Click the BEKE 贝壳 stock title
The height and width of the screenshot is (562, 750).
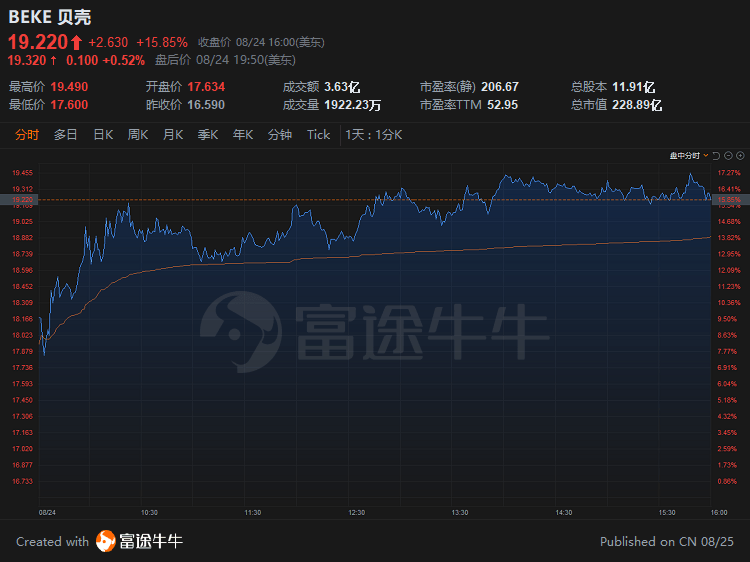pos(50,17)
